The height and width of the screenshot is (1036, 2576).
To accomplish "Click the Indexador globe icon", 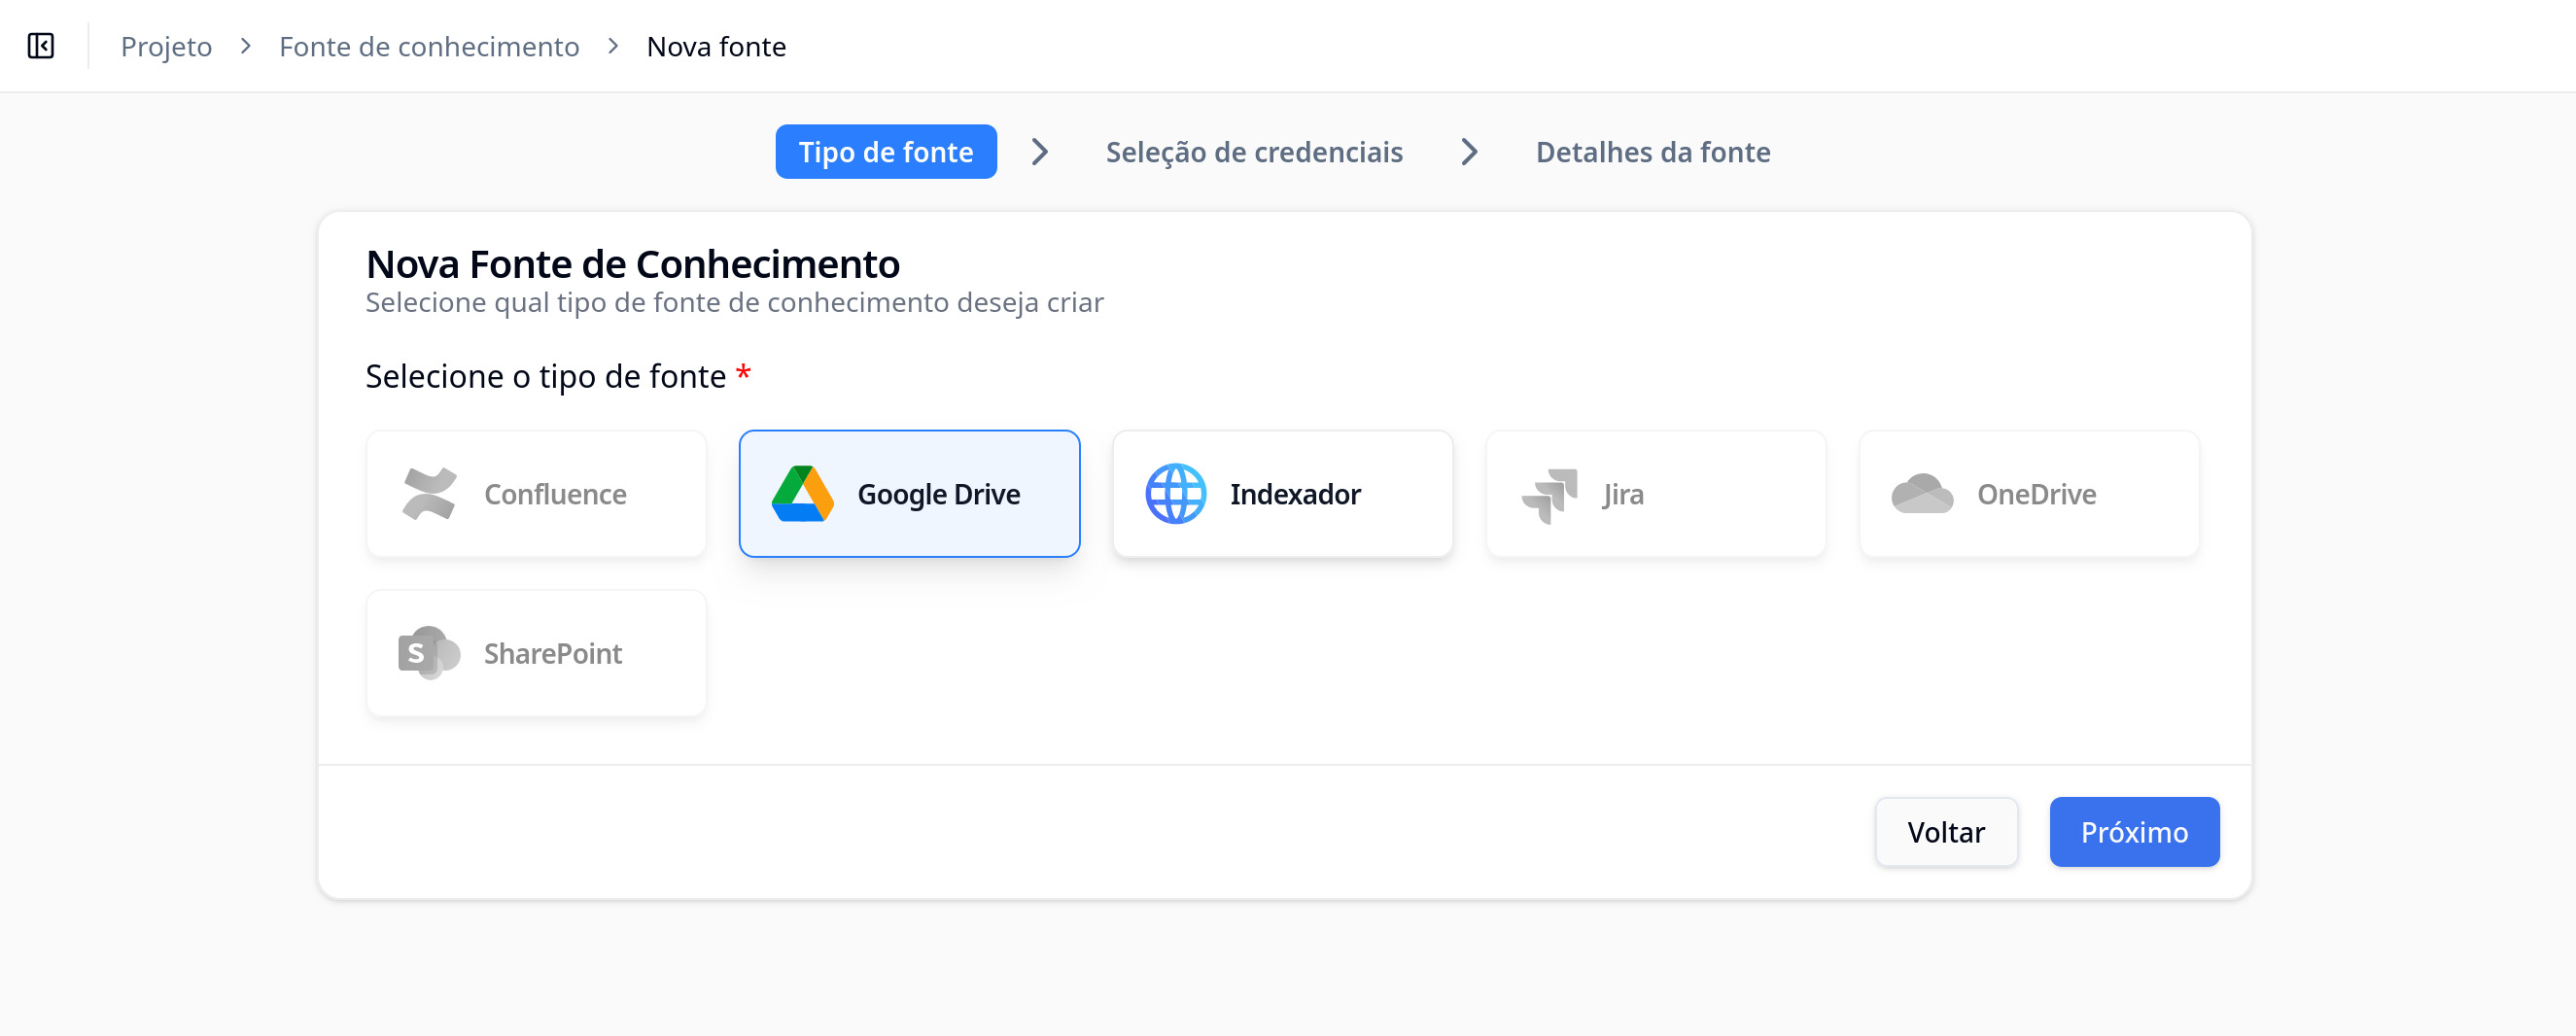I will tap(1175, 494).
